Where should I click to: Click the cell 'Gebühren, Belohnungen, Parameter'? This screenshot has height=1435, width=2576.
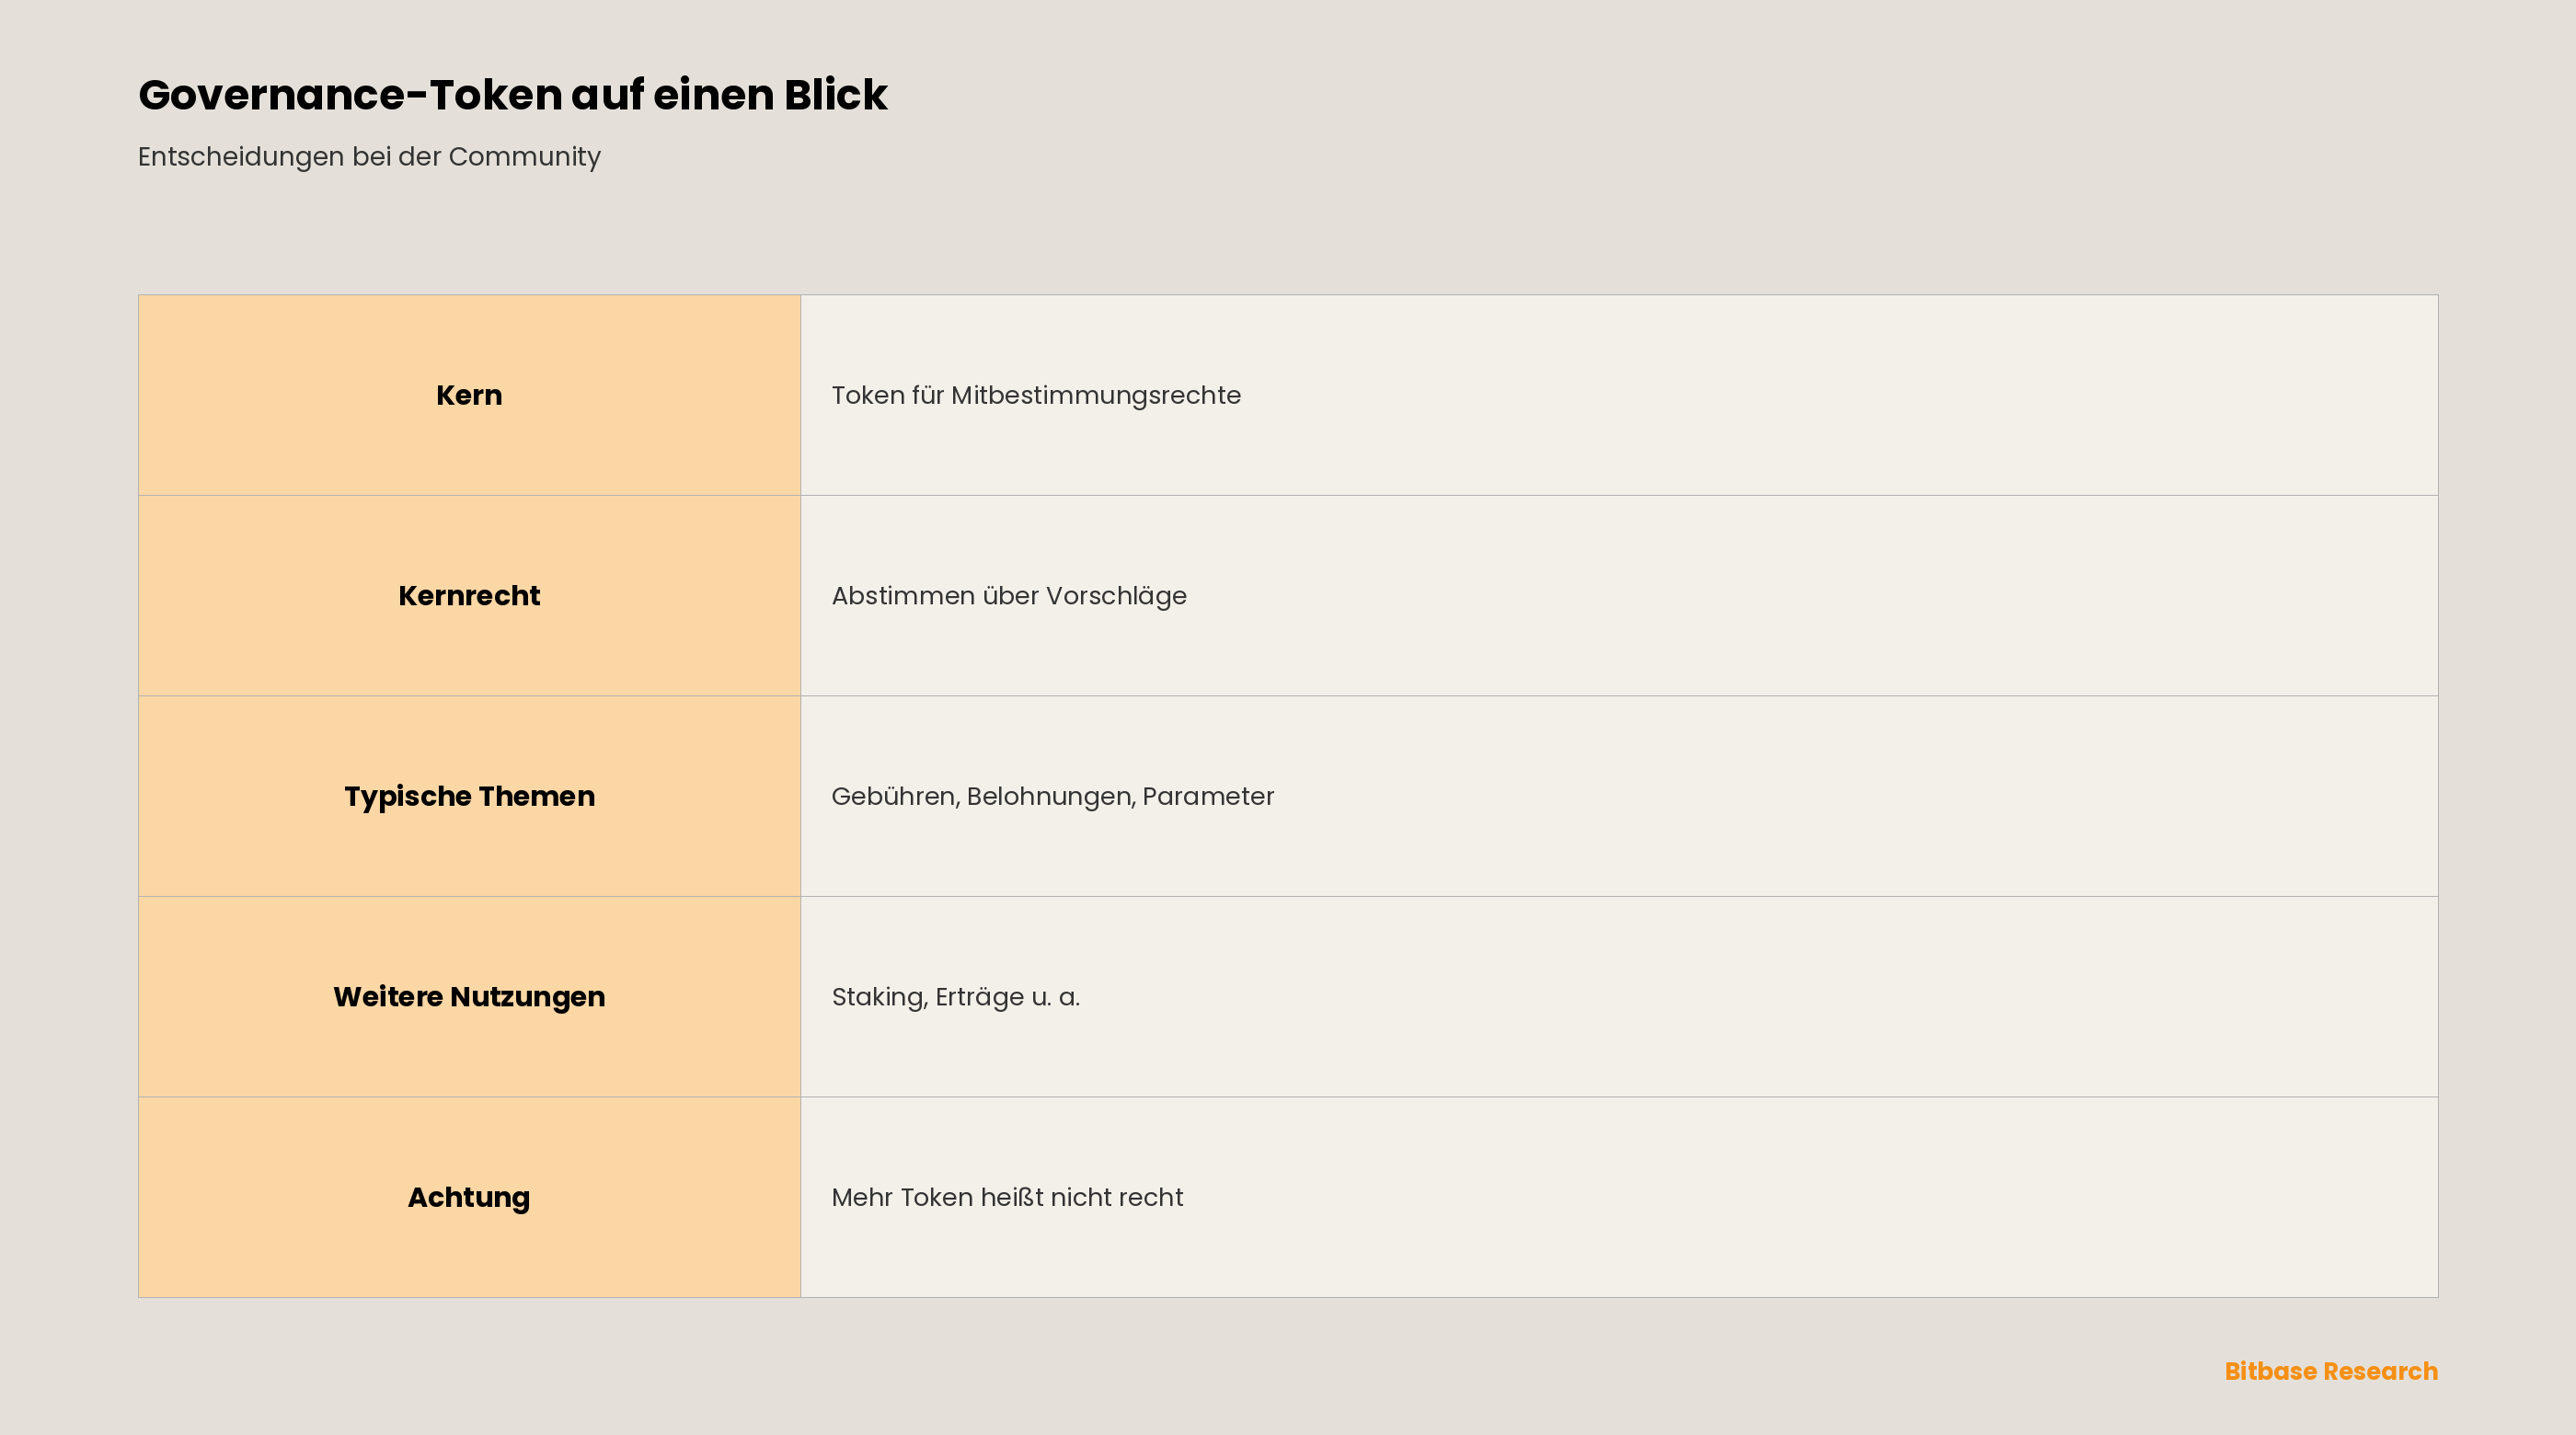[1619, 796]
